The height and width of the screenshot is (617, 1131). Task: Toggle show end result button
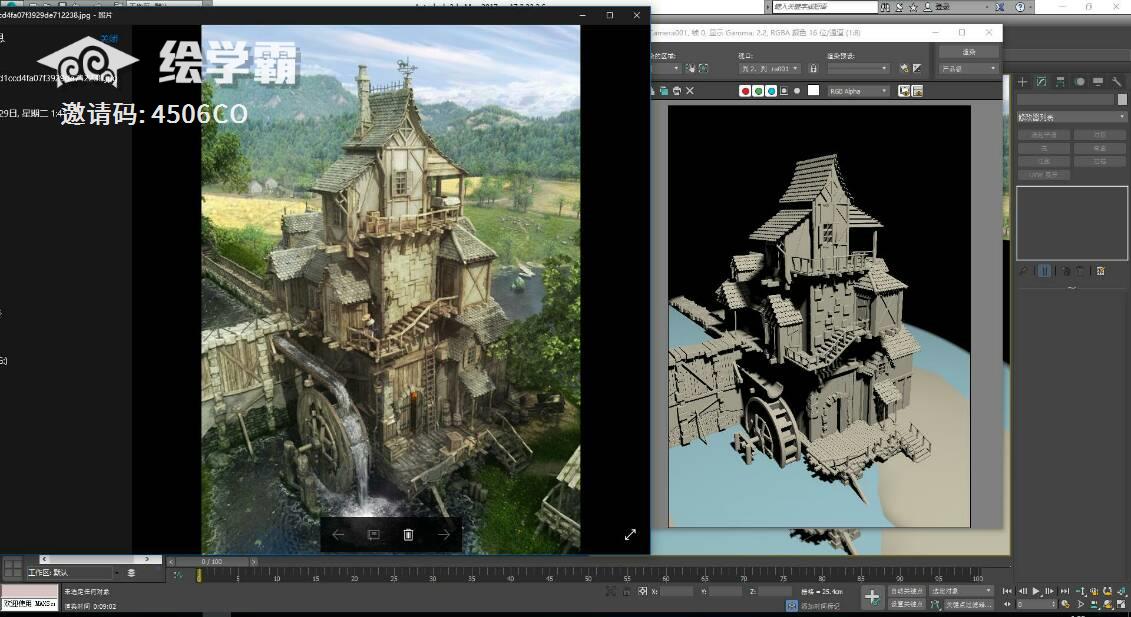click(1044, 271)
